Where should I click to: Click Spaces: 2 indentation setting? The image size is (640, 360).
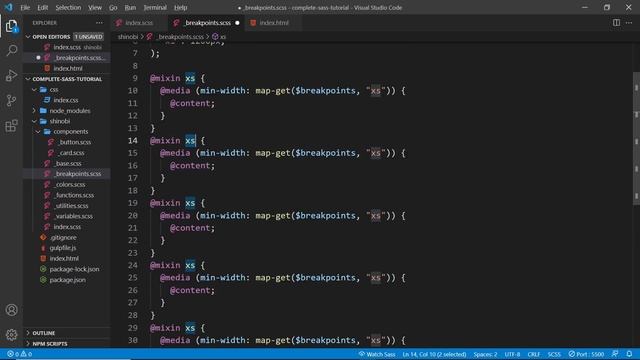pyautogui.click(x=485, y=354)
